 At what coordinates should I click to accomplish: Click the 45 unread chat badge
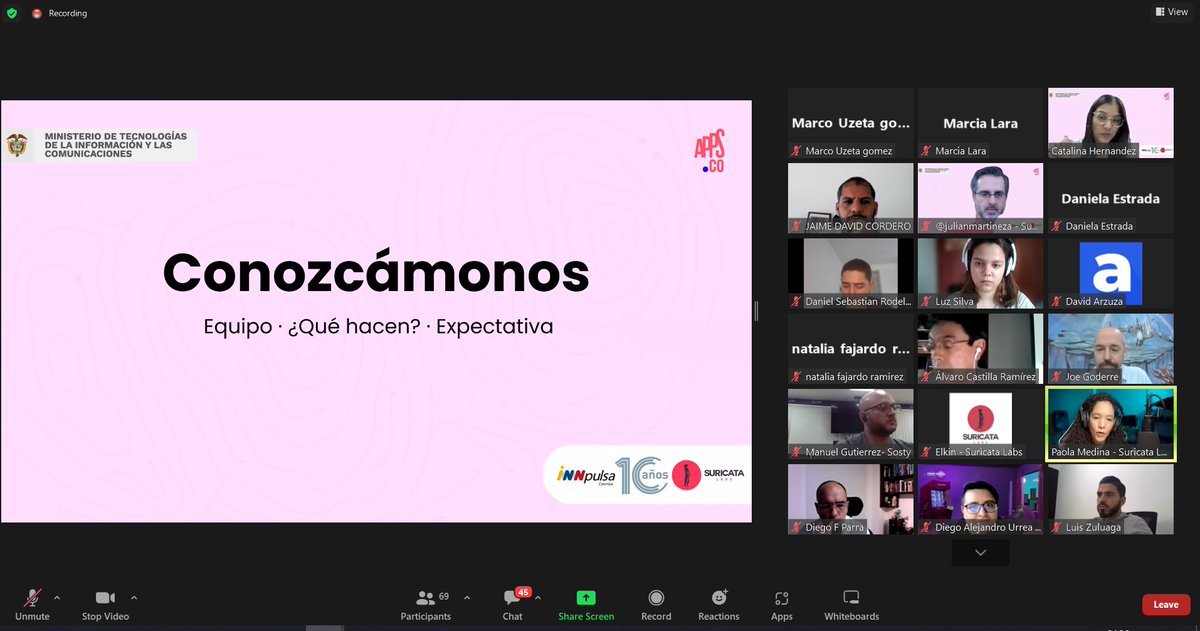[x=522, y=592]
